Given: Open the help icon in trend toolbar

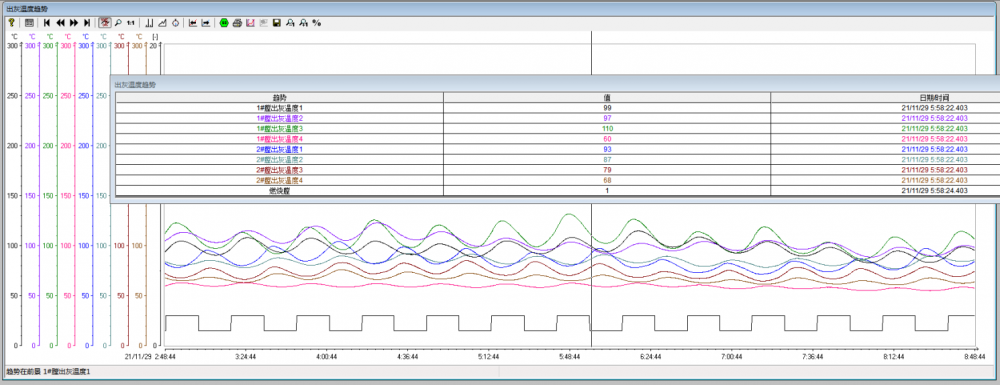Looking at the screenshot, I should tap(11, 23).
